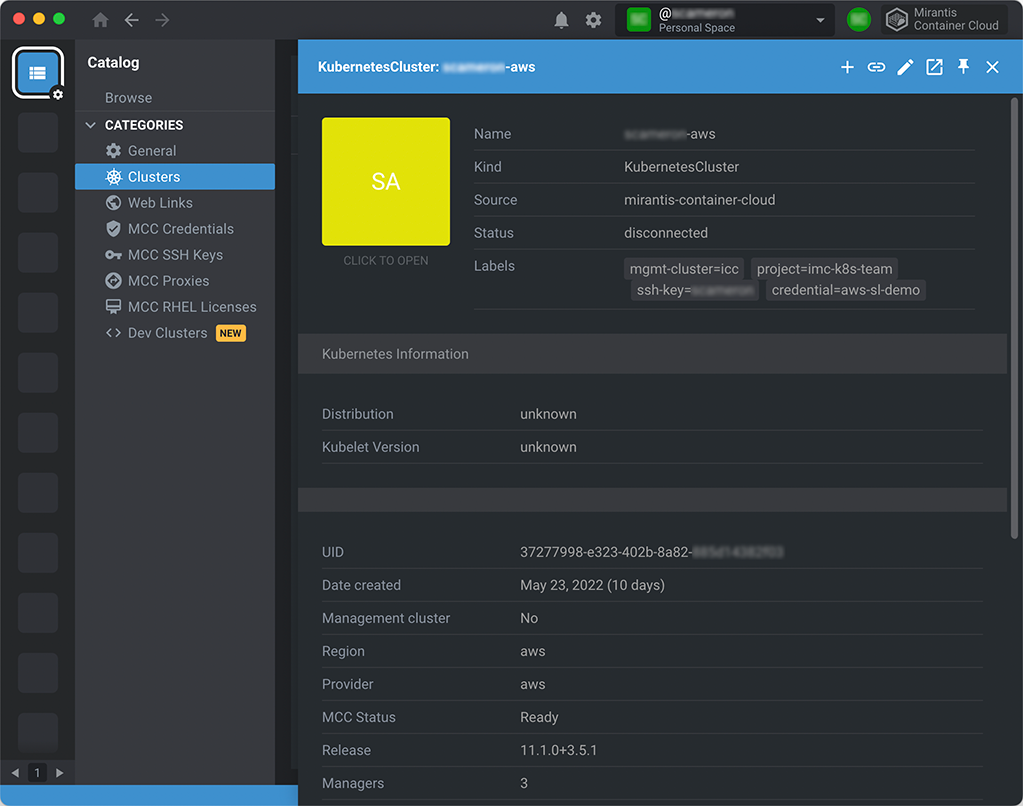Click the MCC Proxies icon
Viewport: 1023px width, 806px height.
114,281
